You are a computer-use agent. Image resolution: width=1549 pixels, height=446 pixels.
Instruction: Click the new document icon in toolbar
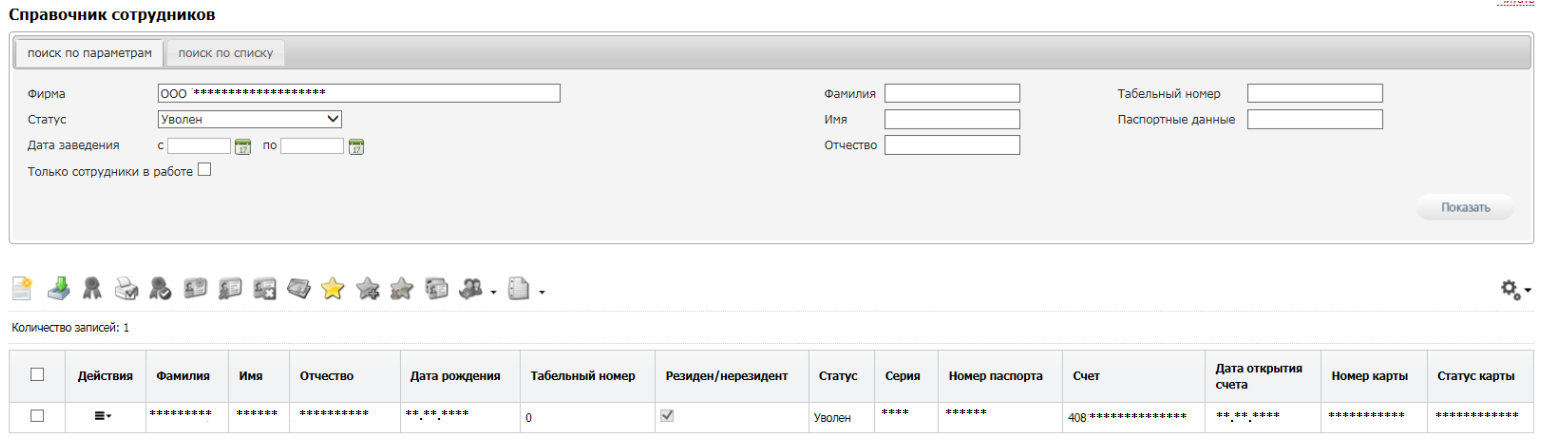[x=22, y=289]
